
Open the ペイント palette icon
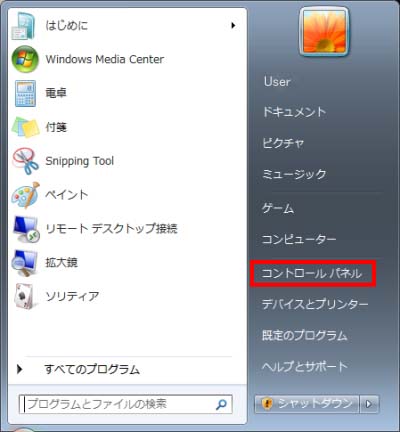25,195
